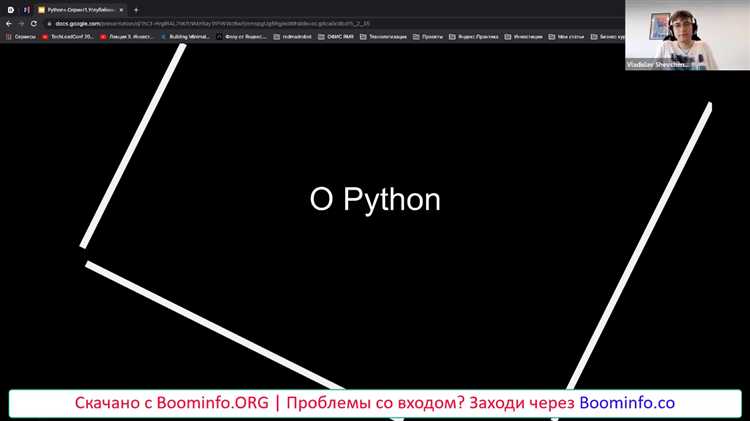750x421 pixels.
Task: Open the Проекты bookmark folder
Action: coord(428,36)
